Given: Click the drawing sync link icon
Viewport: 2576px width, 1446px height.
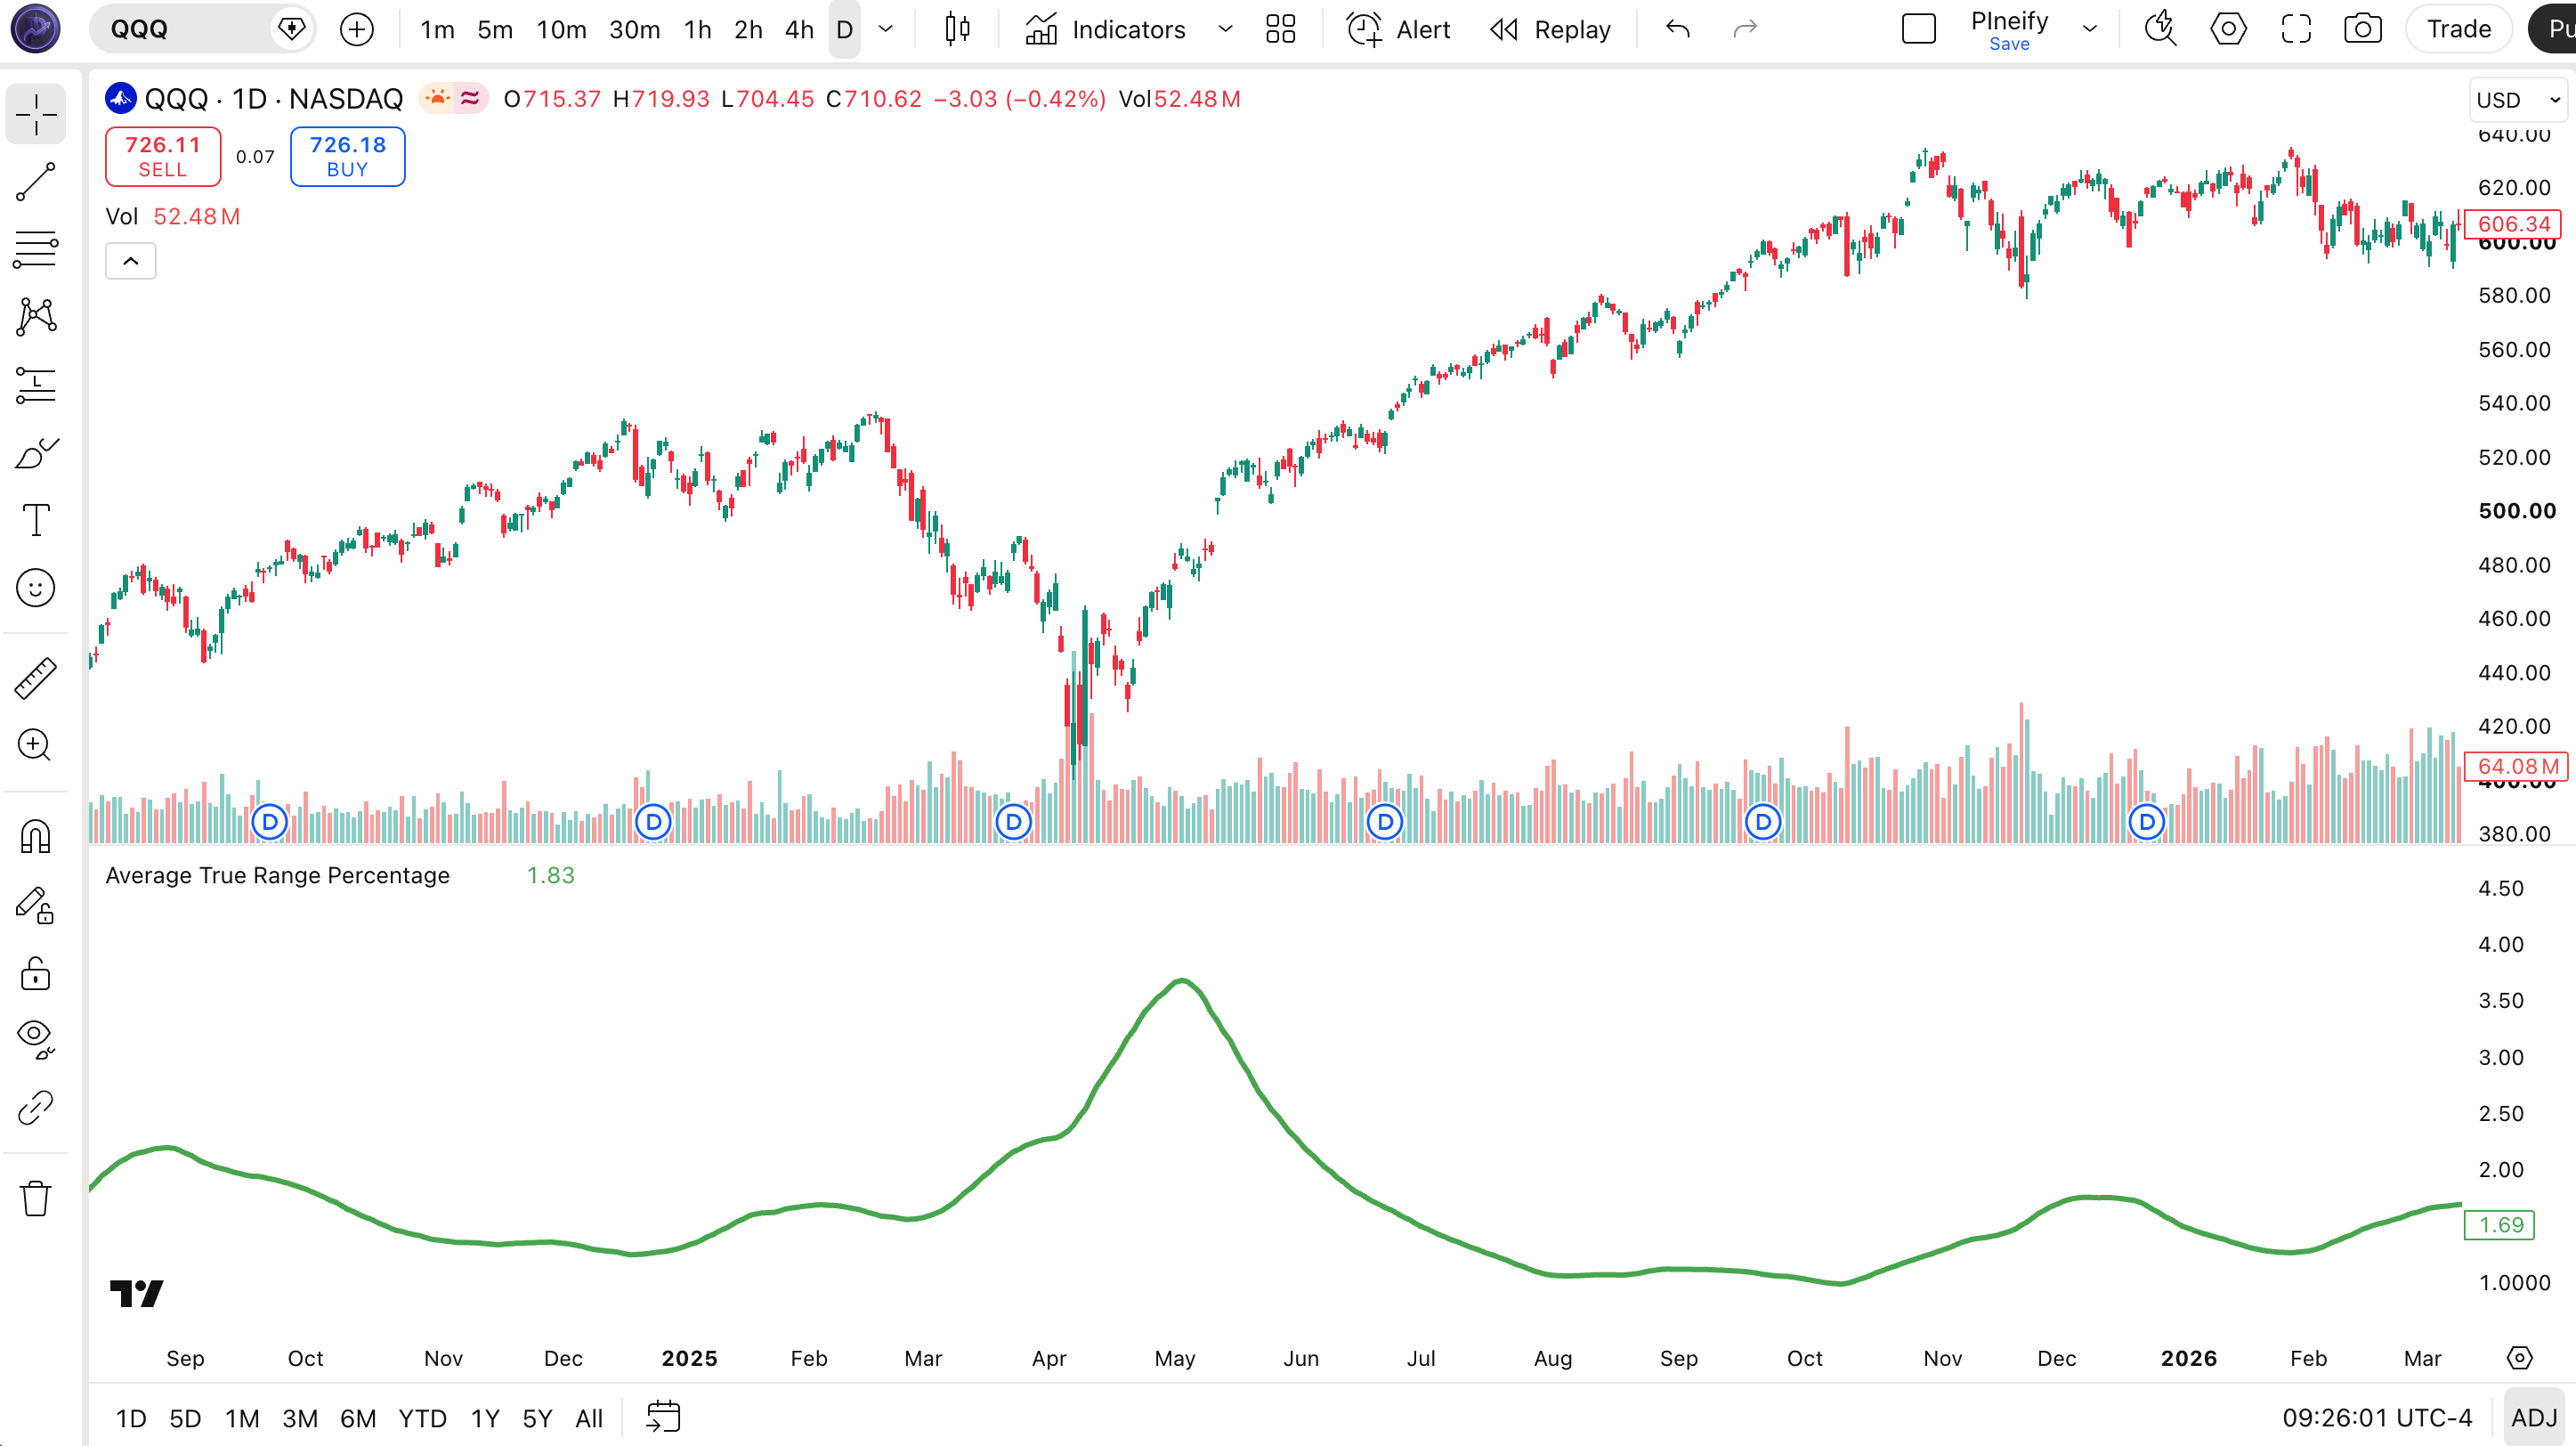Looking at the screenshot, I should (x=36, y=1108).
